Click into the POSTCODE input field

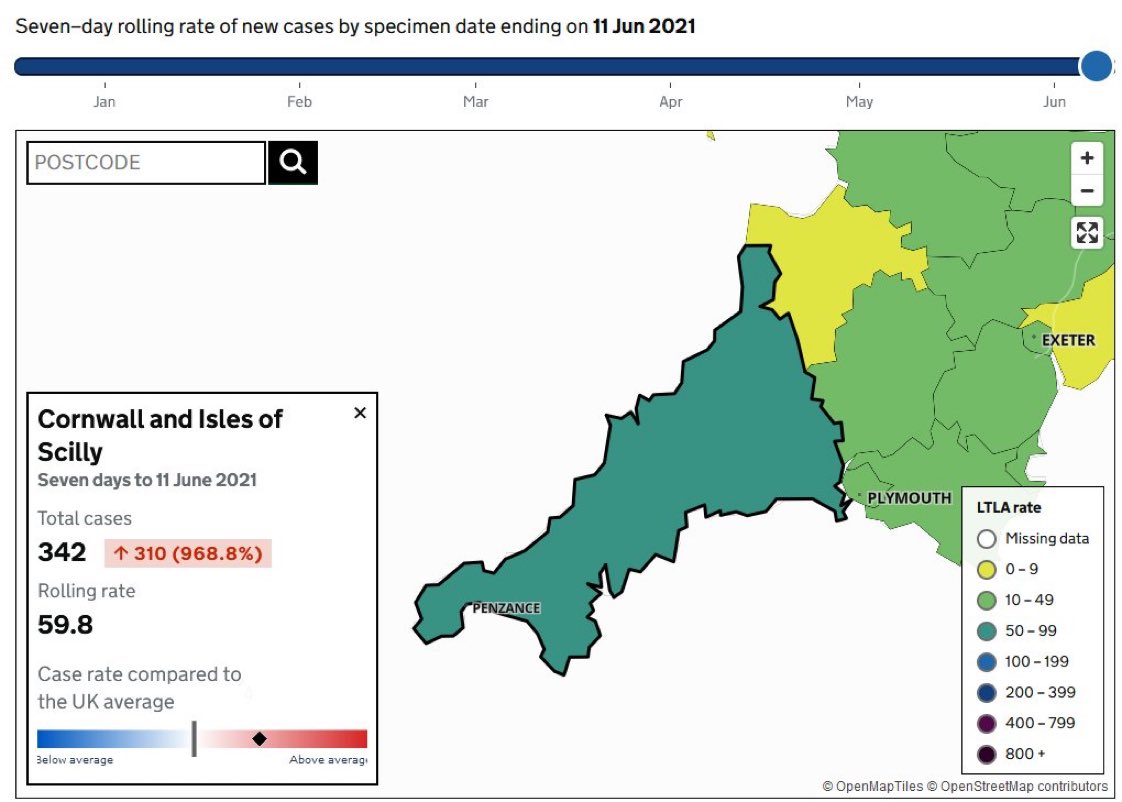coord(146,162)
